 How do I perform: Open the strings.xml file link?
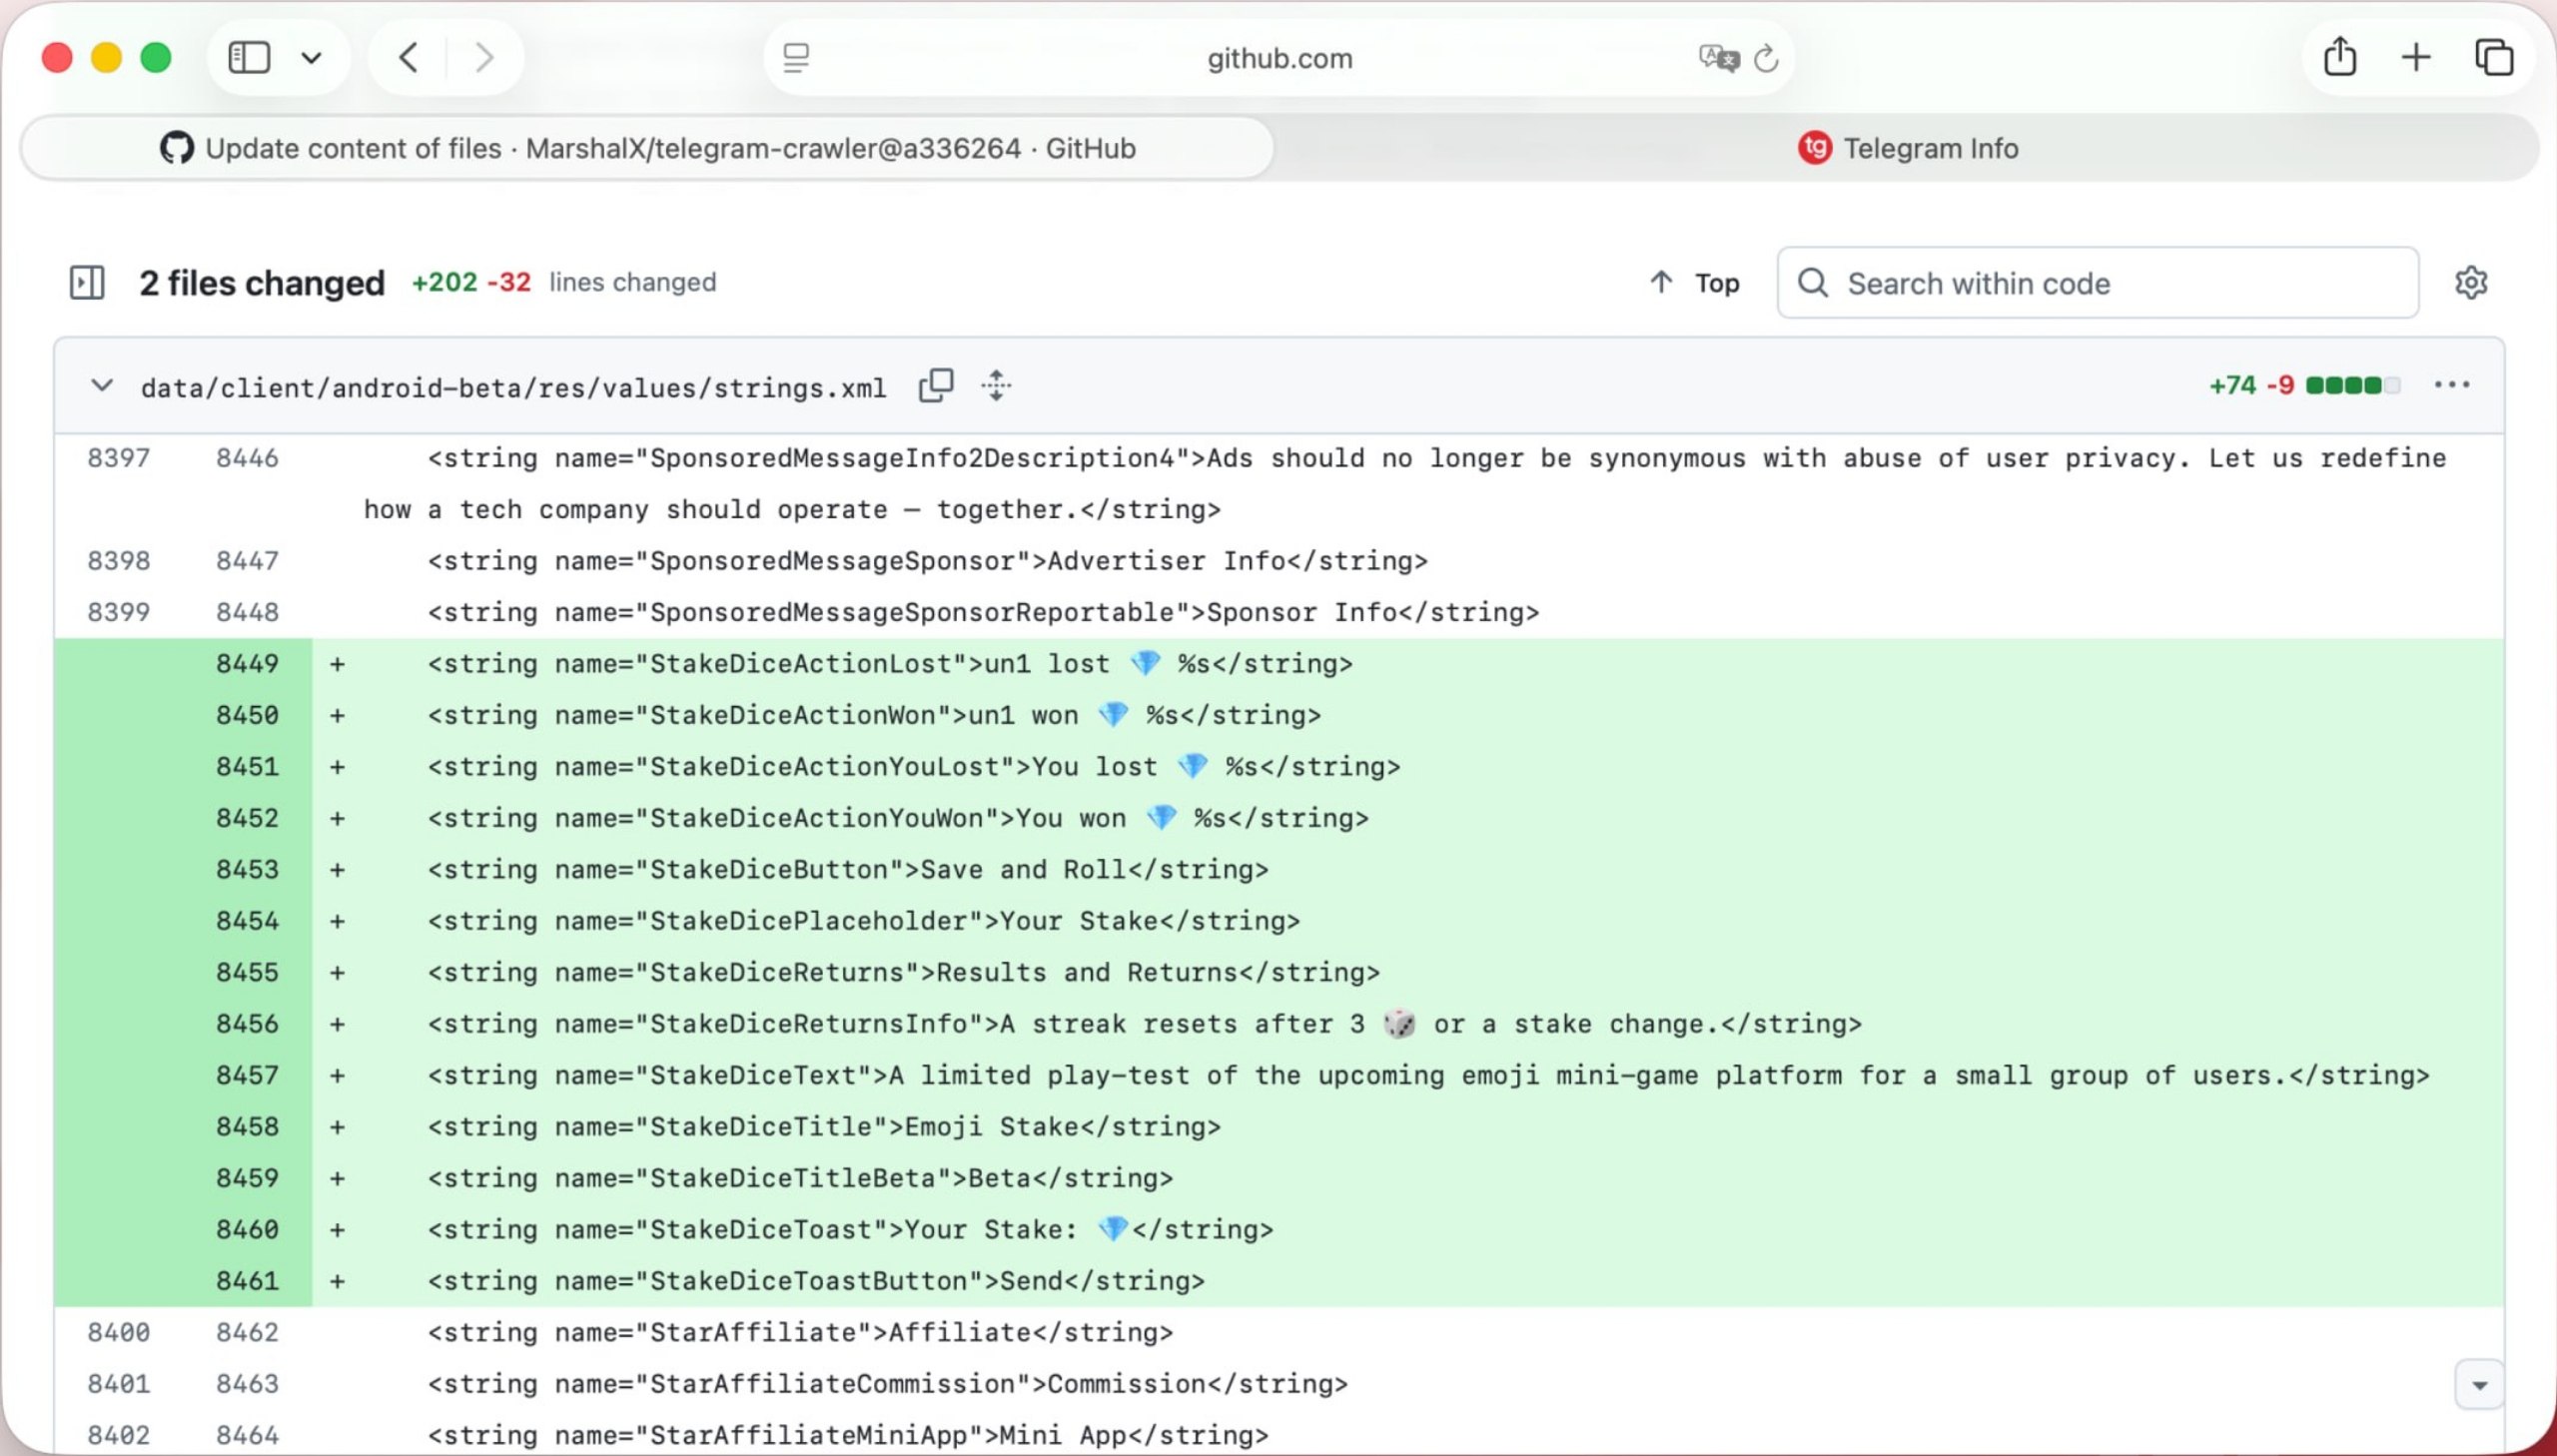(x=512, y=386)
